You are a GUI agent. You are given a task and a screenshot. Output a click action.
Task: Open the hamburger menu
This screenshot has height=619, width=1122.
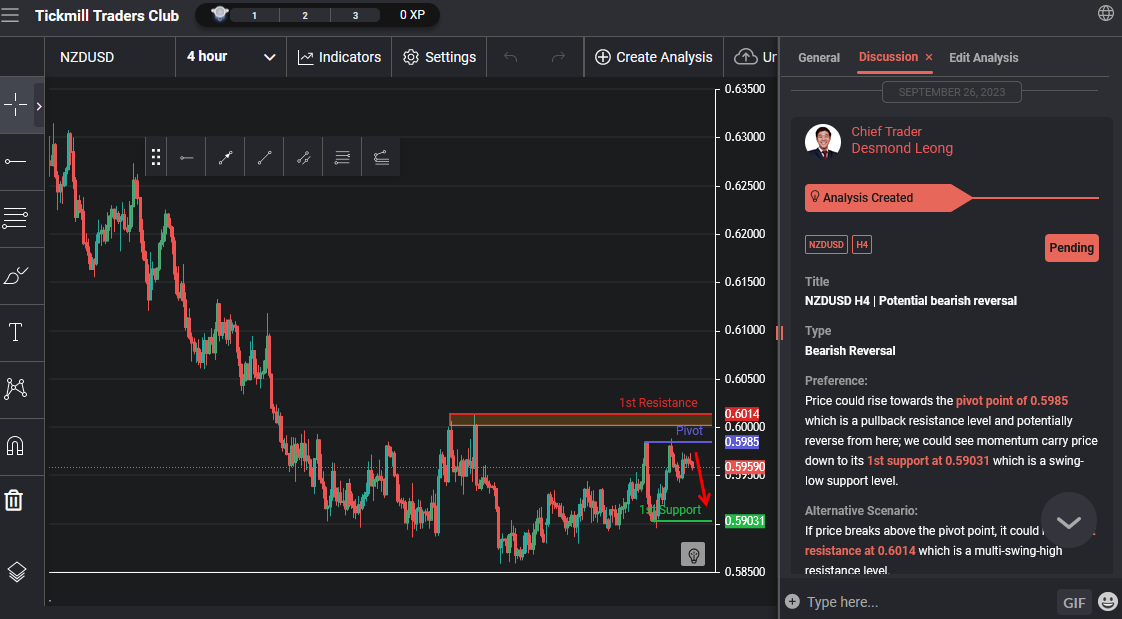click(x=10, y=15)
